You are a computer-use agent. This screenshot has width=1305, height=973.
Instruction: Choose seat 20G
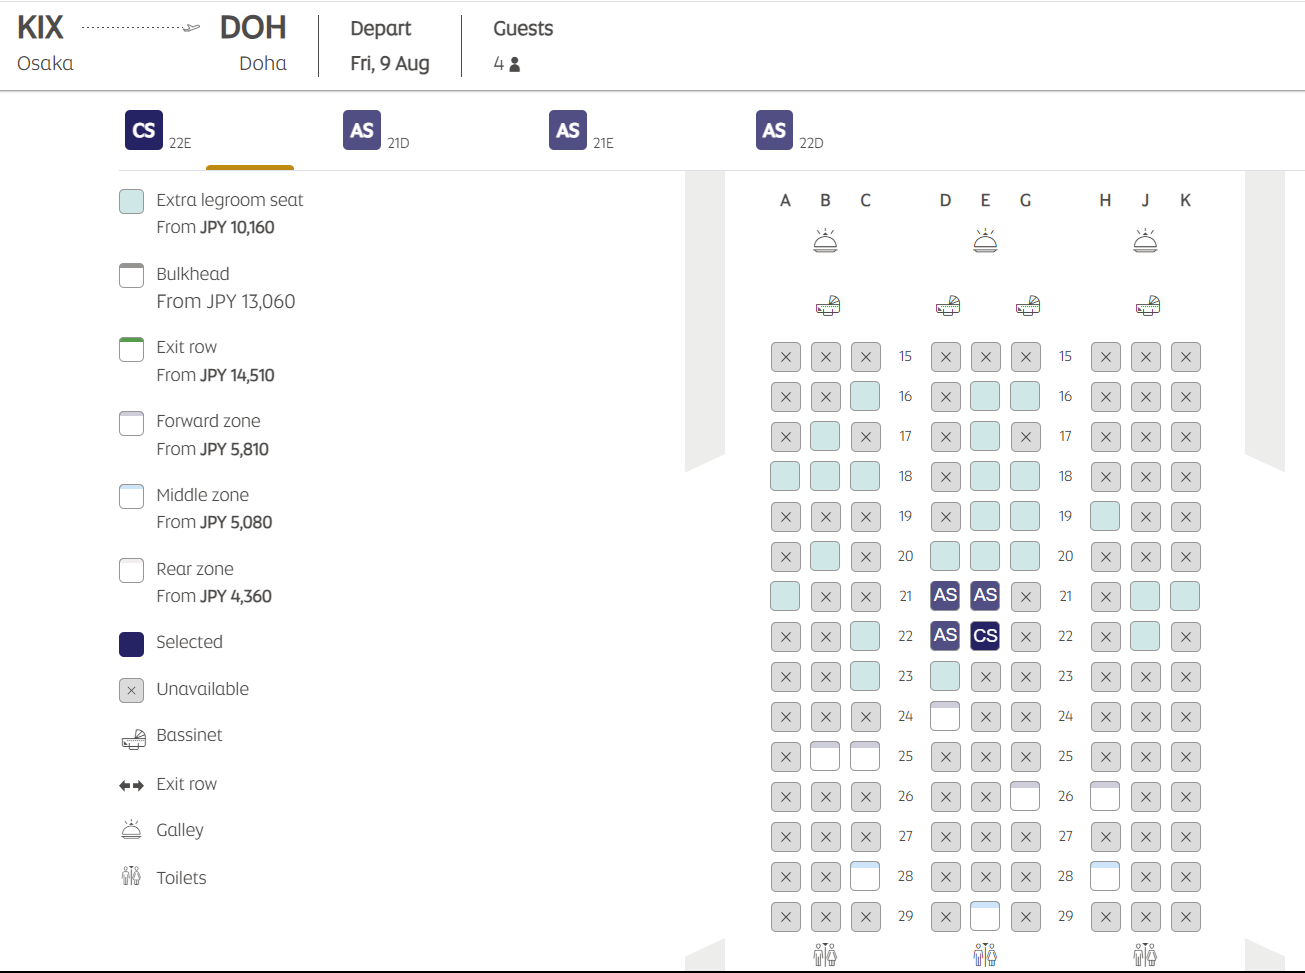click(1025, 556)
